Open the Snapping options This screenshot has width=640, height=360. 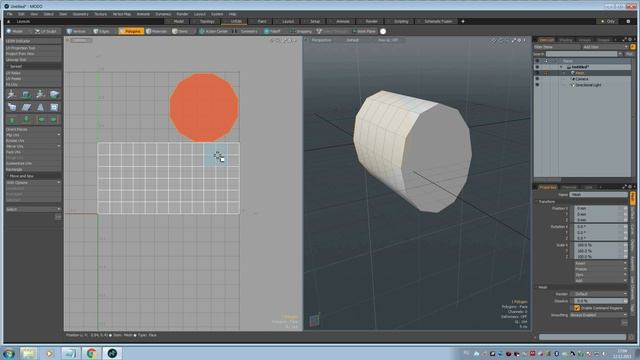301,31
